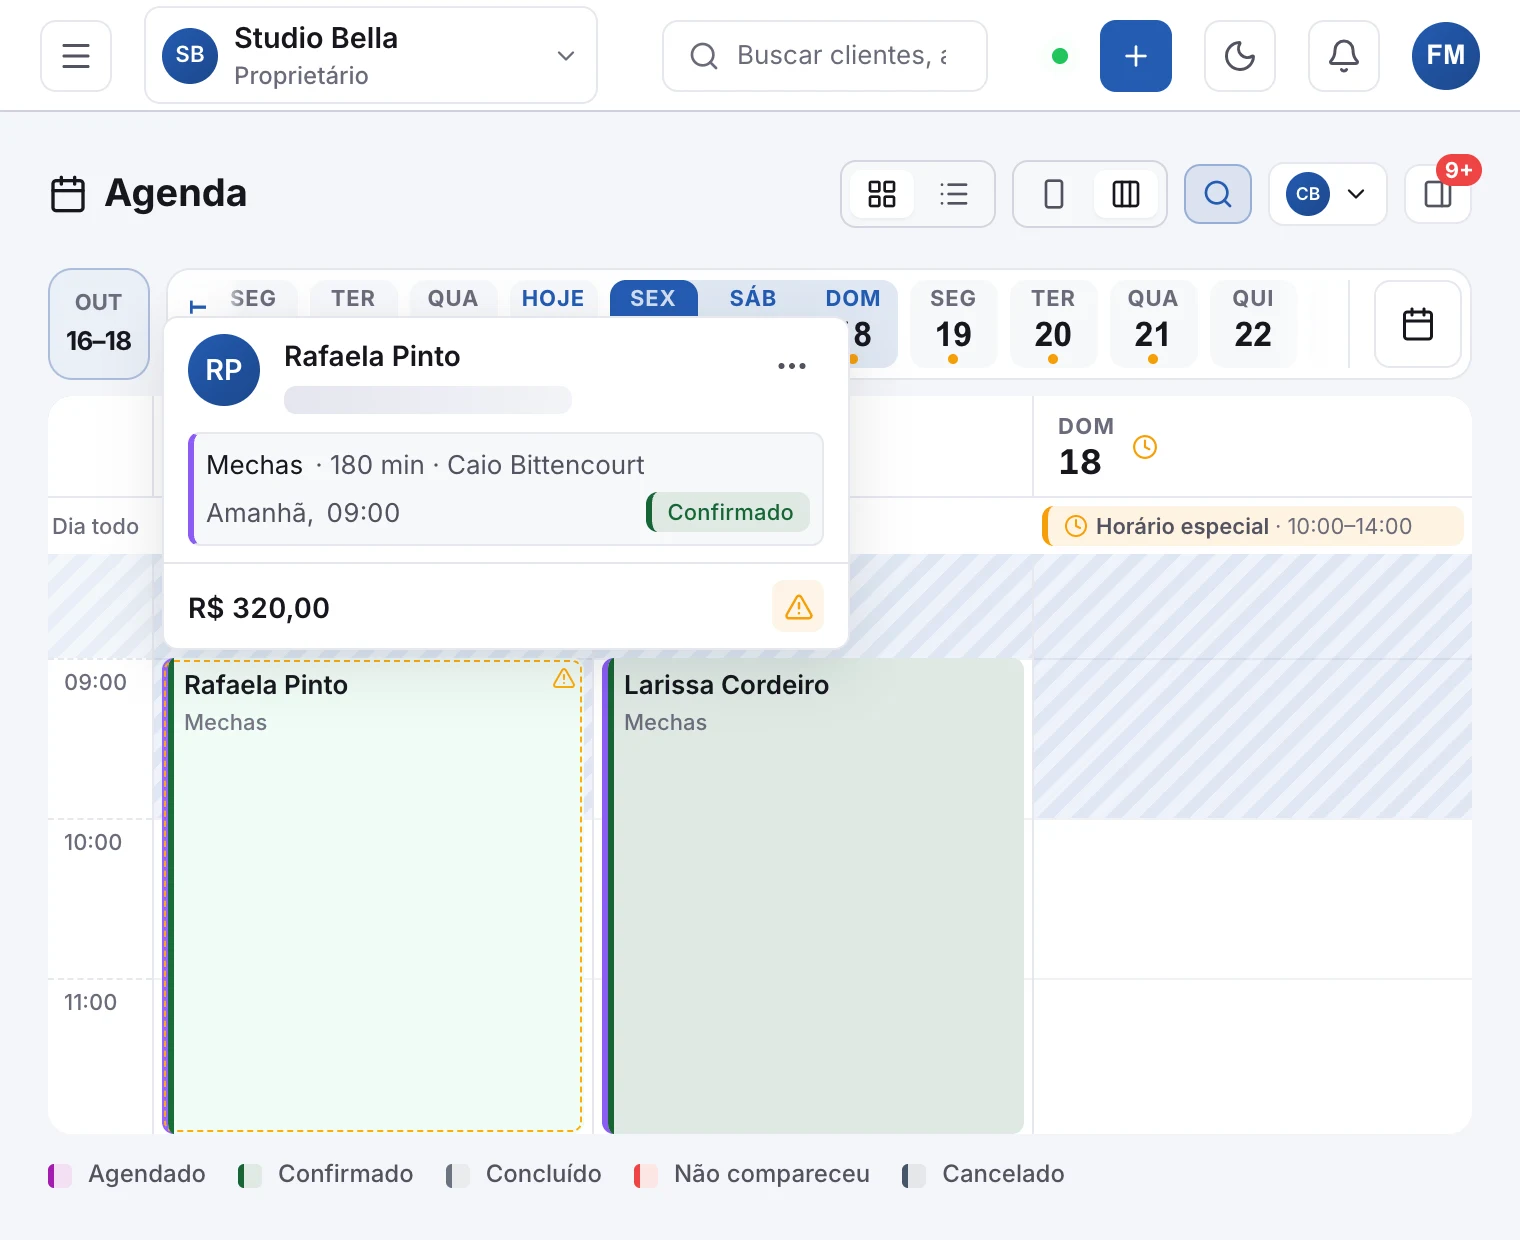1520x1240 pixels.
Task: Expand the Studio Bella account switcher
Action: coord(371,56)
